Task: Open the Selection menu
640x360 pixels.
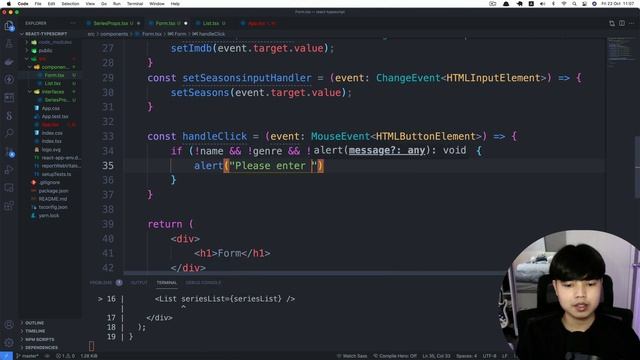Action: pyautogui.click(x=70, y=4)
